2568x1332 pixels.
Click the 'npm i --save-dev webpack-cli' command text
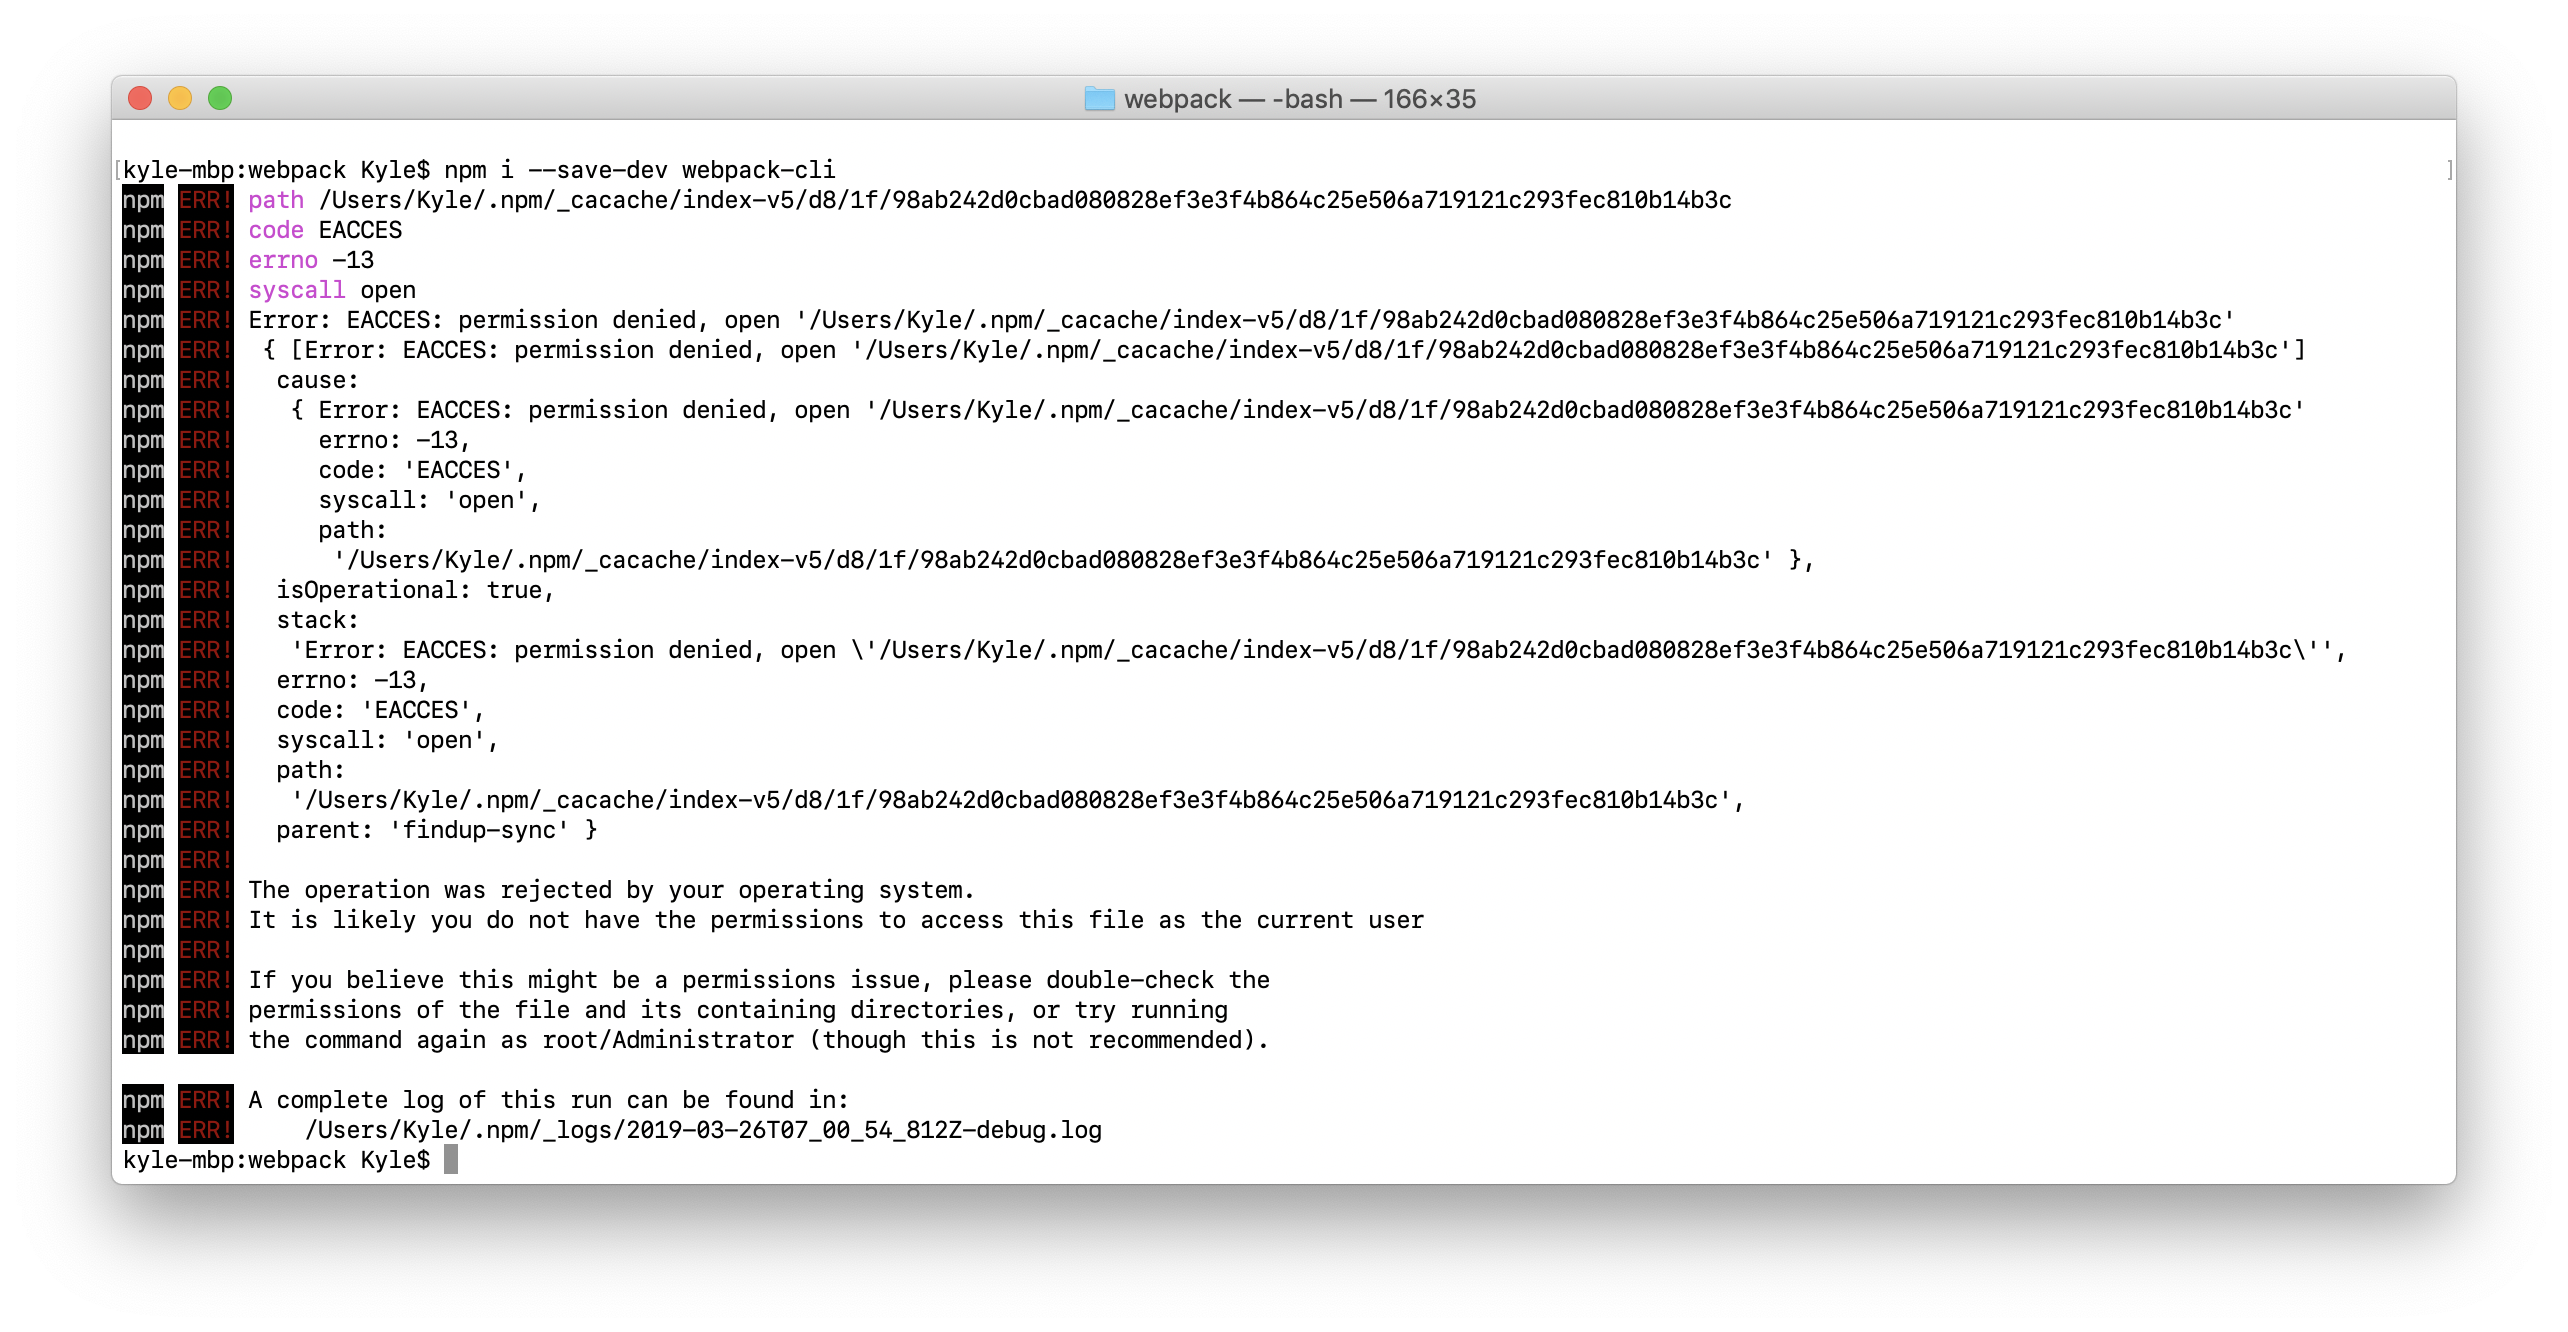pos(640,170)
